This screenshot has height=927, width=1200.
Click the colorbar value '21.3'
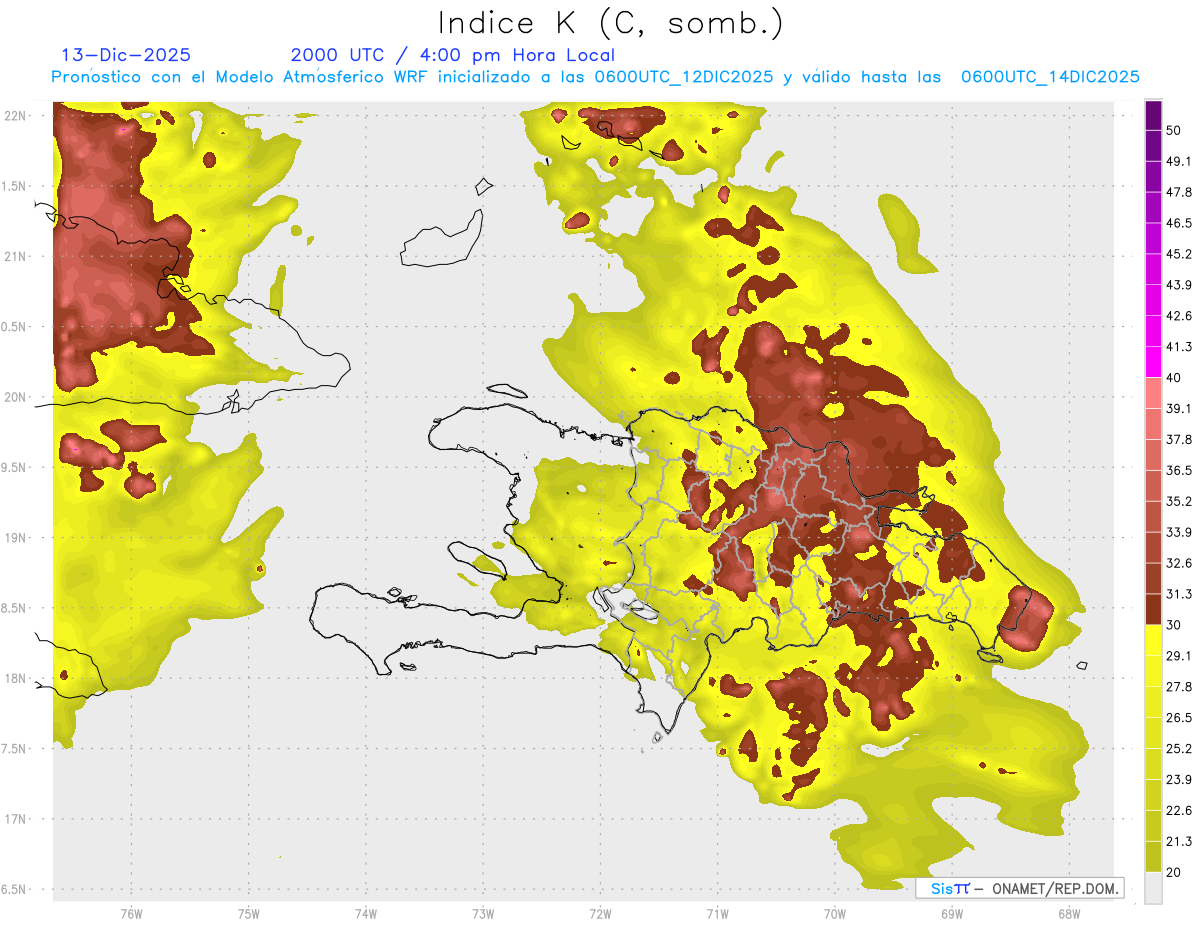1179,841
